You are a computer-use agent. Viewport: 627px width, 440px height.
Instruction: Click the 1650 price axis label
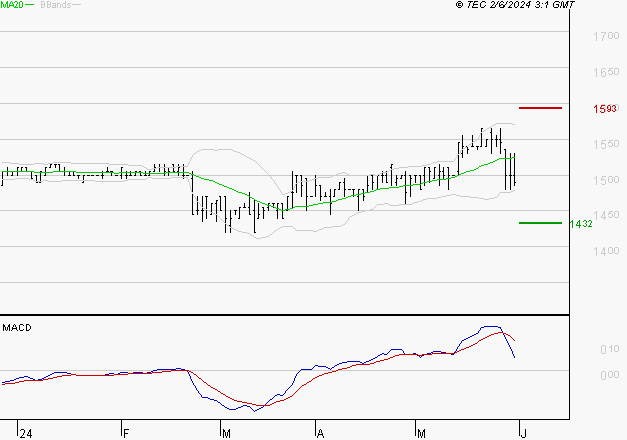click(x=606, y=72)
